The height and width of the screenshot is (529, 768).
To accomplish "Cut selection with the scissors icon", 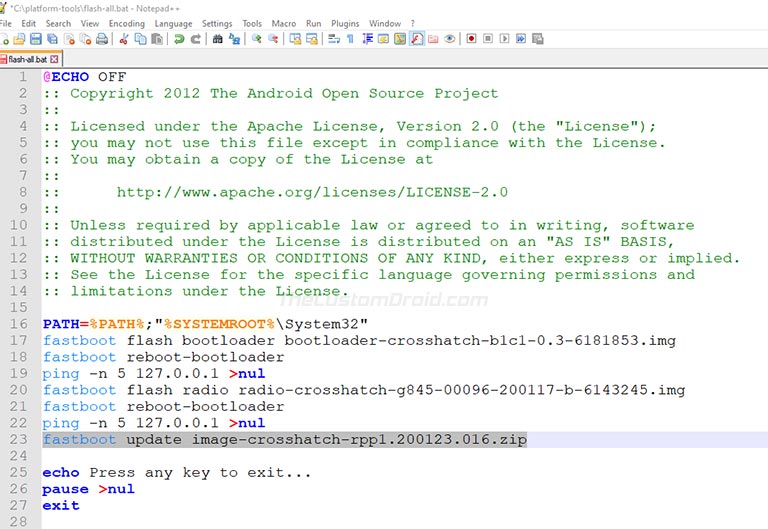I will tap(124, 39).
